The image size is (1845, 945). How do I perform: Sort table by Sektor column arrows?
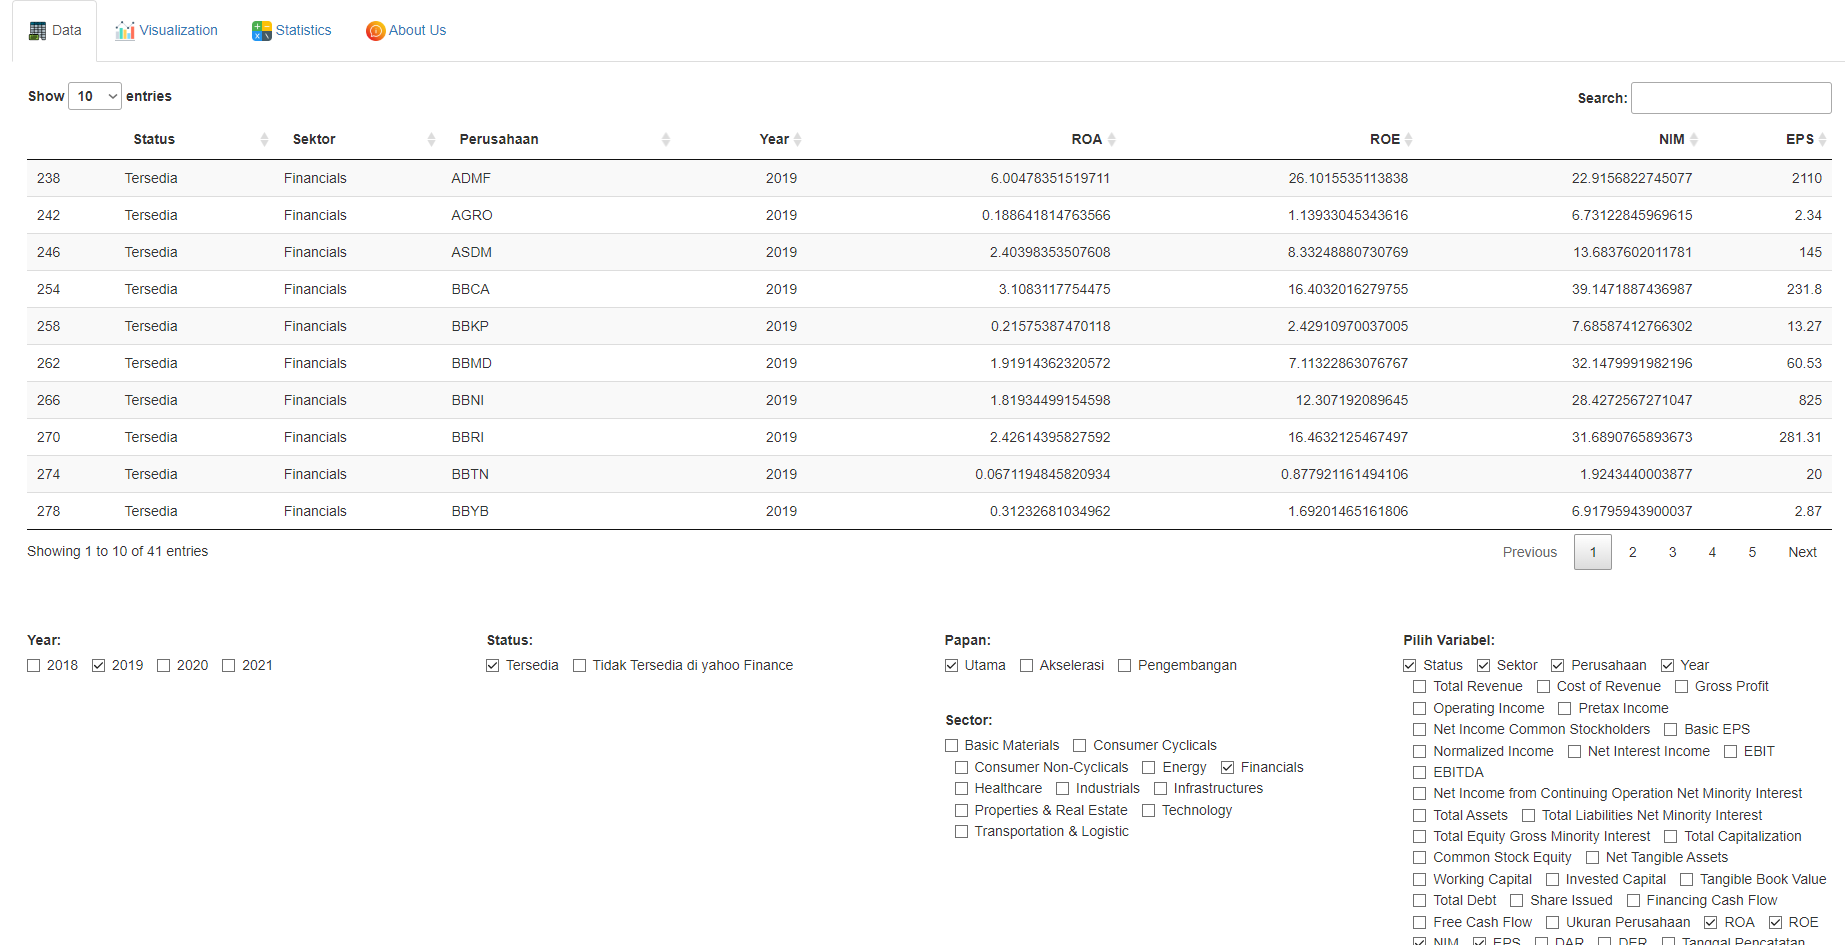[x=431, y=140]
